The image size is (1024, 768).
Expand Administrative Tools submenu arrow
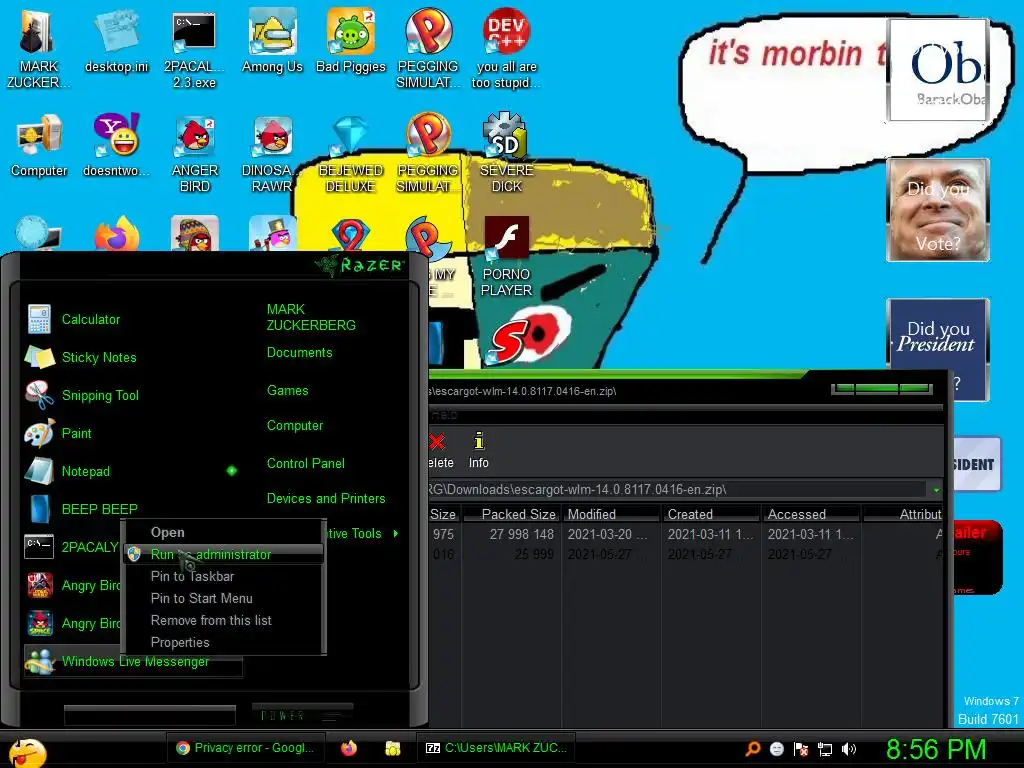[396, 534]
